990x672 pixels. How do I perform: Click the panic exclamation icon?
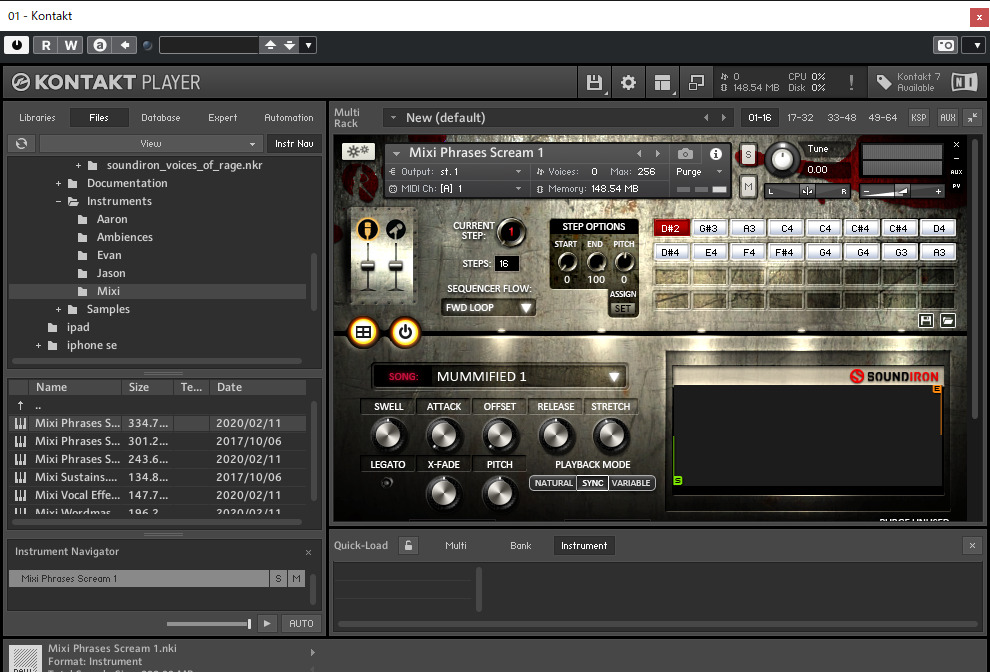[851, 82]
